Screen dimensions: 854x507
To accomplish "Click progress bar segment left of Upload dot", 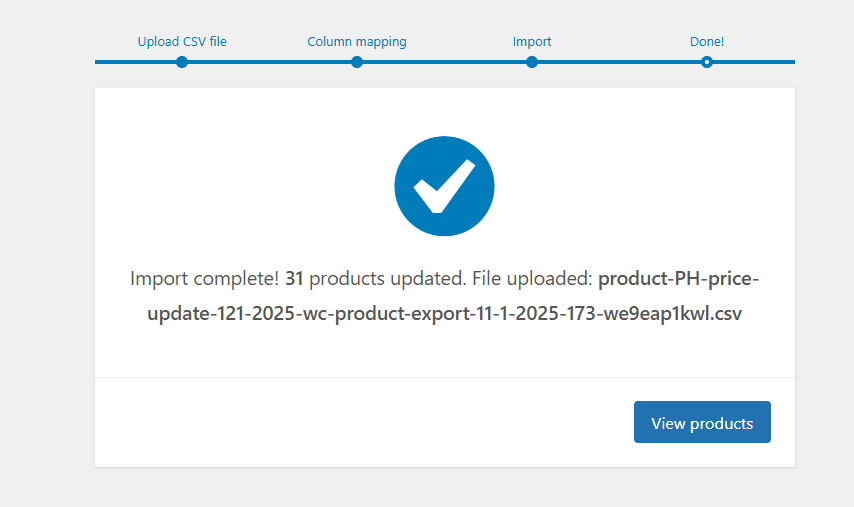I will pyautogui.click(x=136, y=62).
